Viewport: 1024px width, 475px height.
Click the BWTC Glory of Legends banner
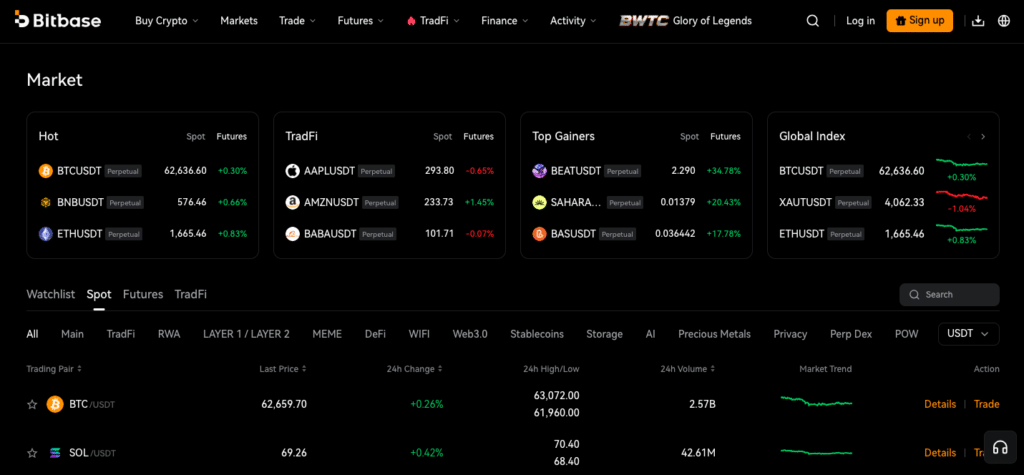coord(686,21)
